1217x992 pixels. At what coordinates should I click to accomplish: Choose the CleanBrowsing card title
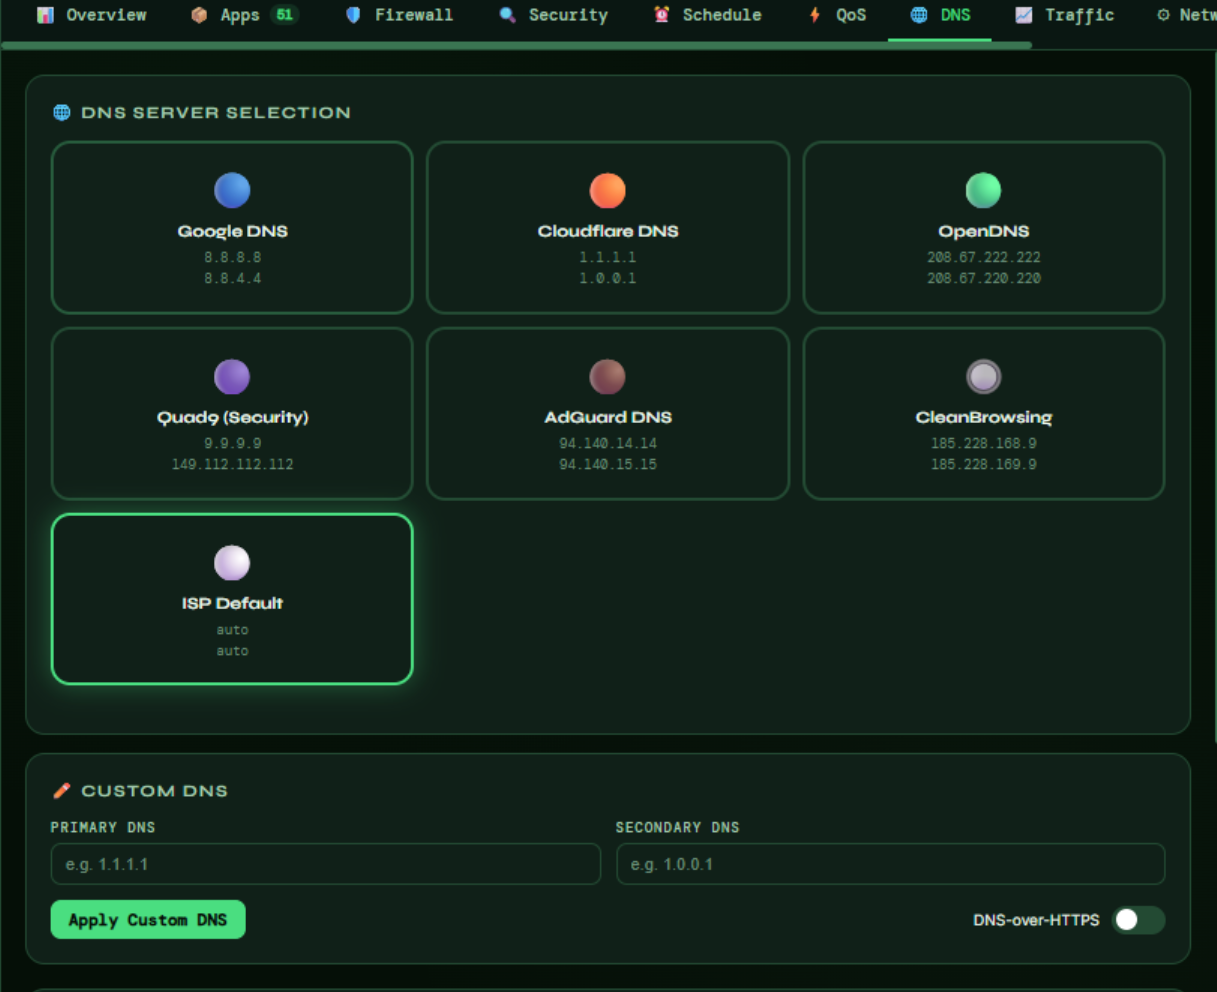click(984, 417)
